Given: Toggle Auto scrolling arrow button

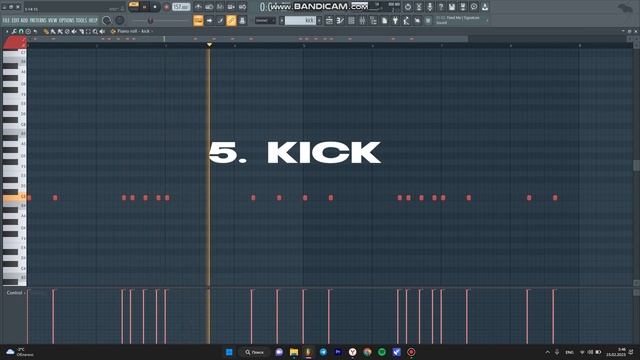Looking at the screenshot, I should tap(209, 20).
